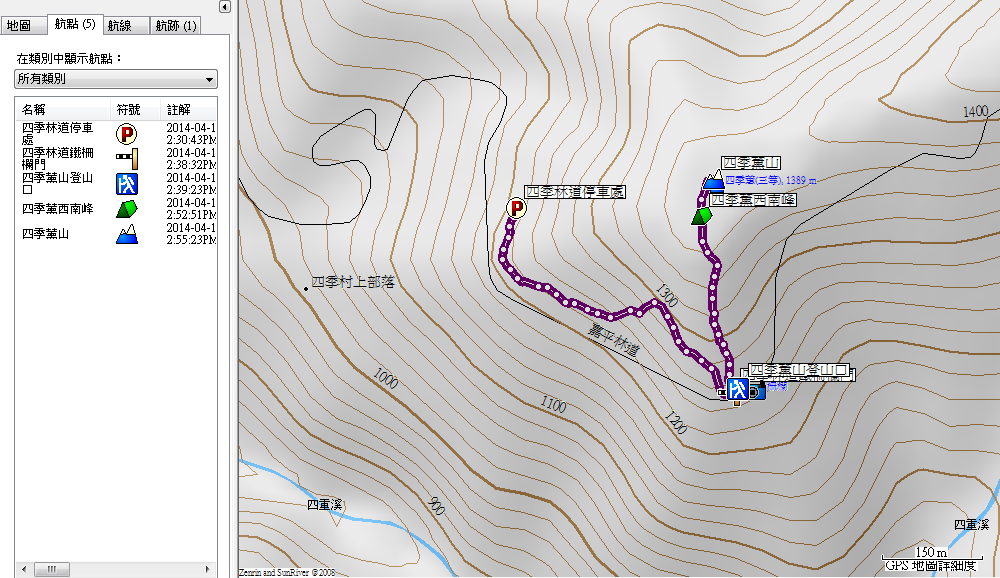Click the blue summit marker on the map

point(713,182)
